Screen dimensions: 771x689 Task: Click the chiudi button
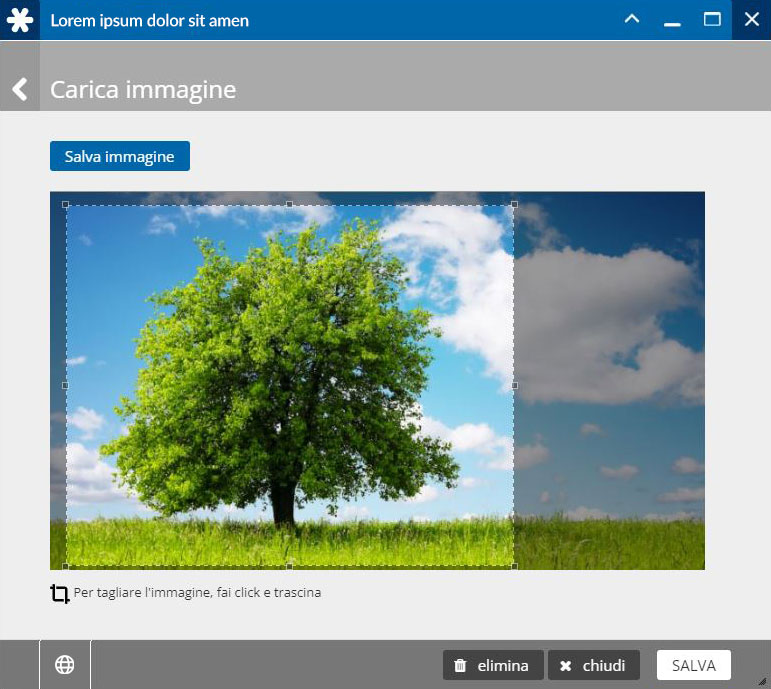pyautogui.click(x=594, y=665)
